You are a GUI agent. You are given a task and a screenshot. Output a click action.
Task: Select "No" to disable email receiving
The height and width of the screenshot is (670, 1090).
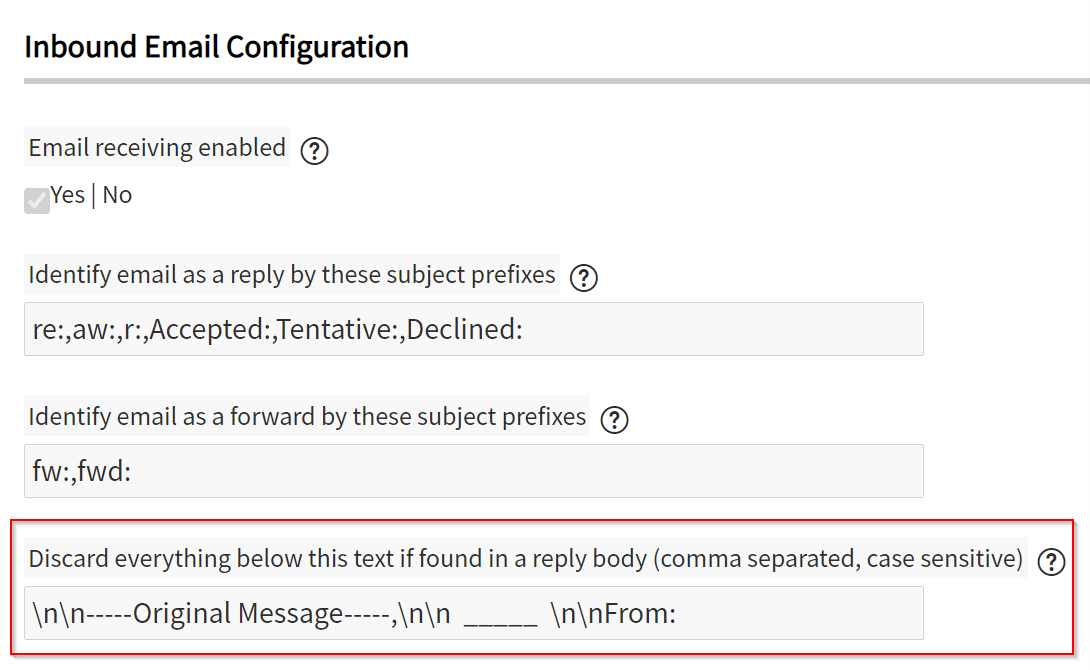click(117, 195)
